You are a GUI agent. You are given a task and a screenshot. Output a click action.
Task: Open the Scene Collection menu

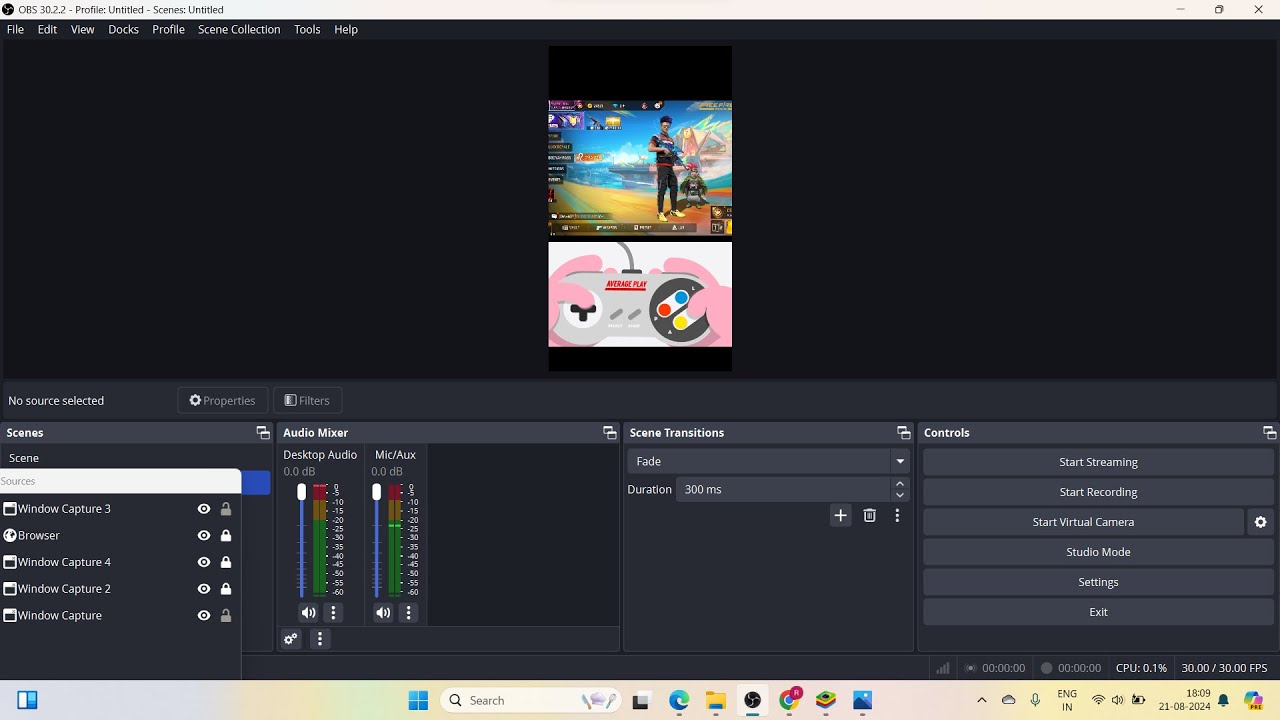point(239,30)
